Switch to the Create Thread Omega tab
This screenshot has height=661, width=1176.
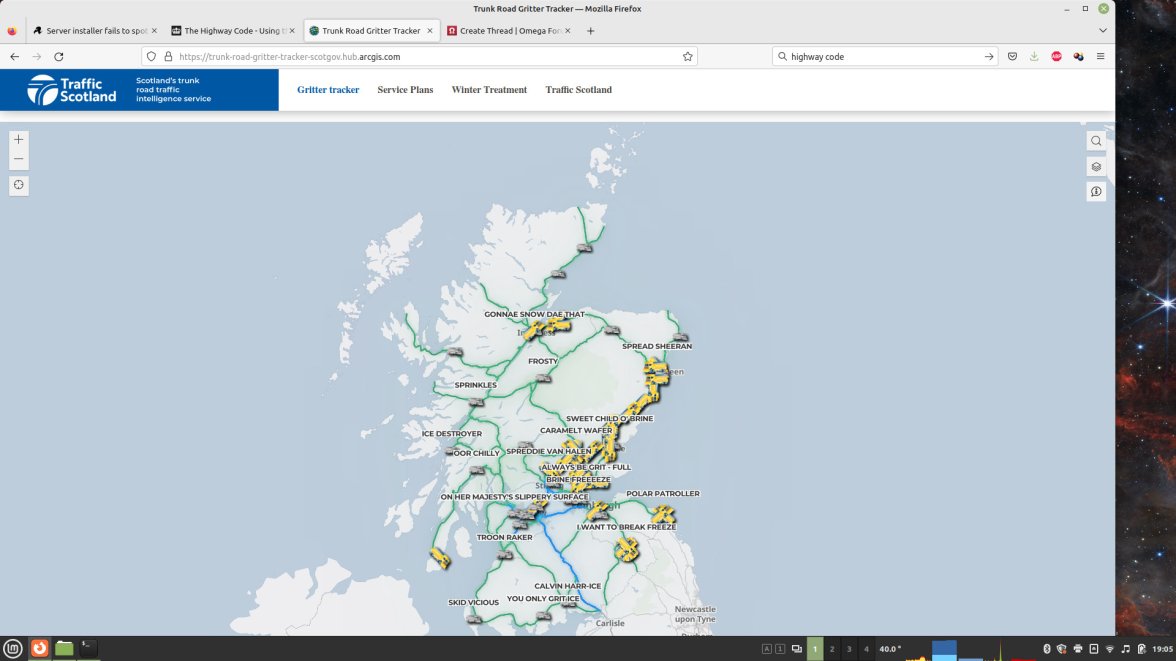coord(508,31)
